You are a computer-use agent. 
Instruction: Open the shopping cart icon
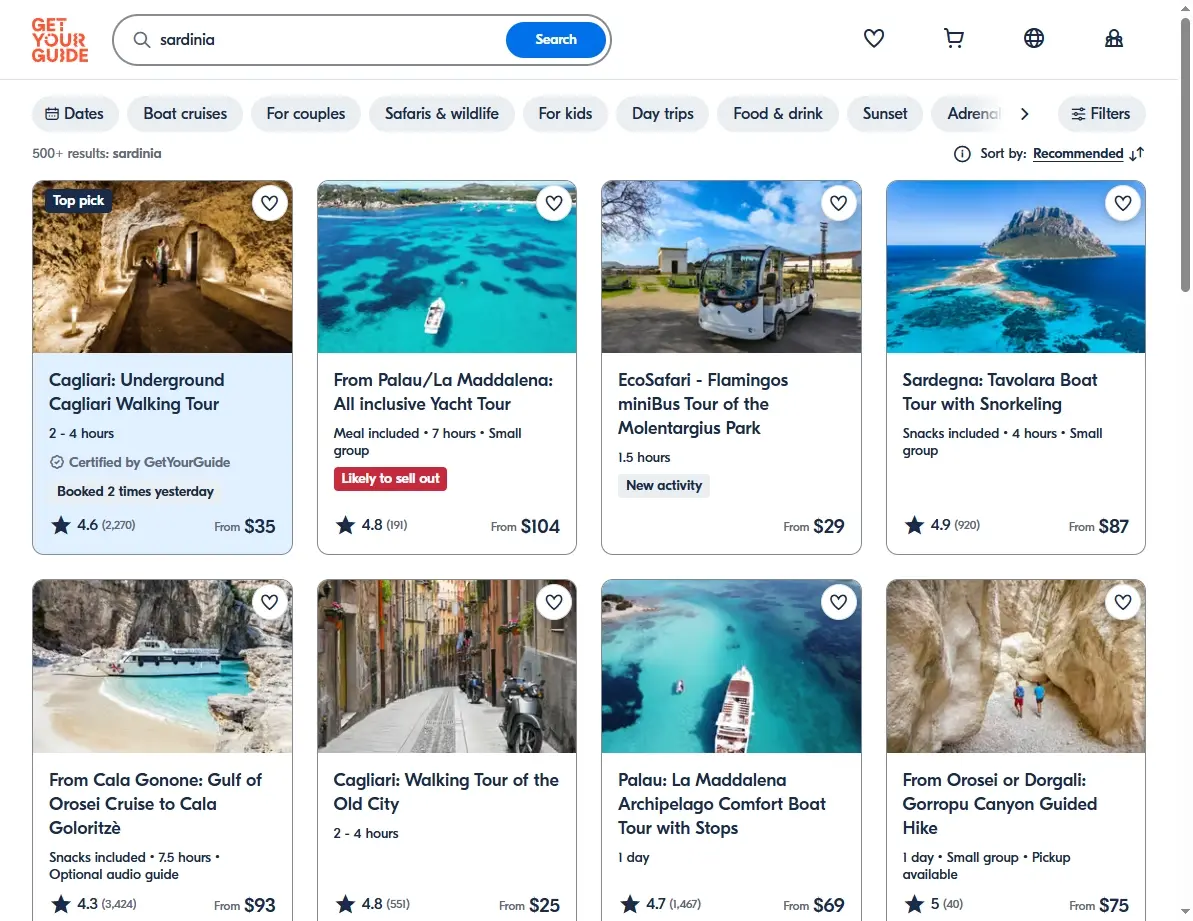tap(953, 38)
